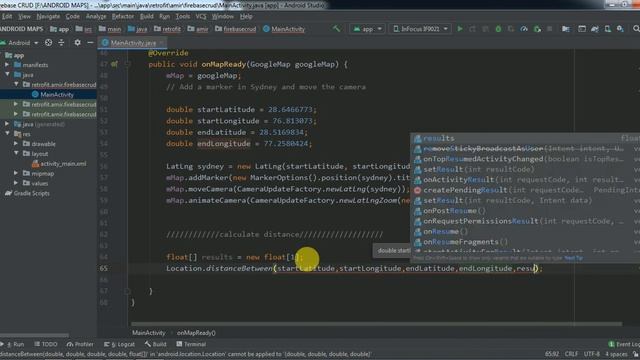The height and width of the screenshot is (360, 640).
Task: Open the VCS menu
Action: (x=201, y=16)
